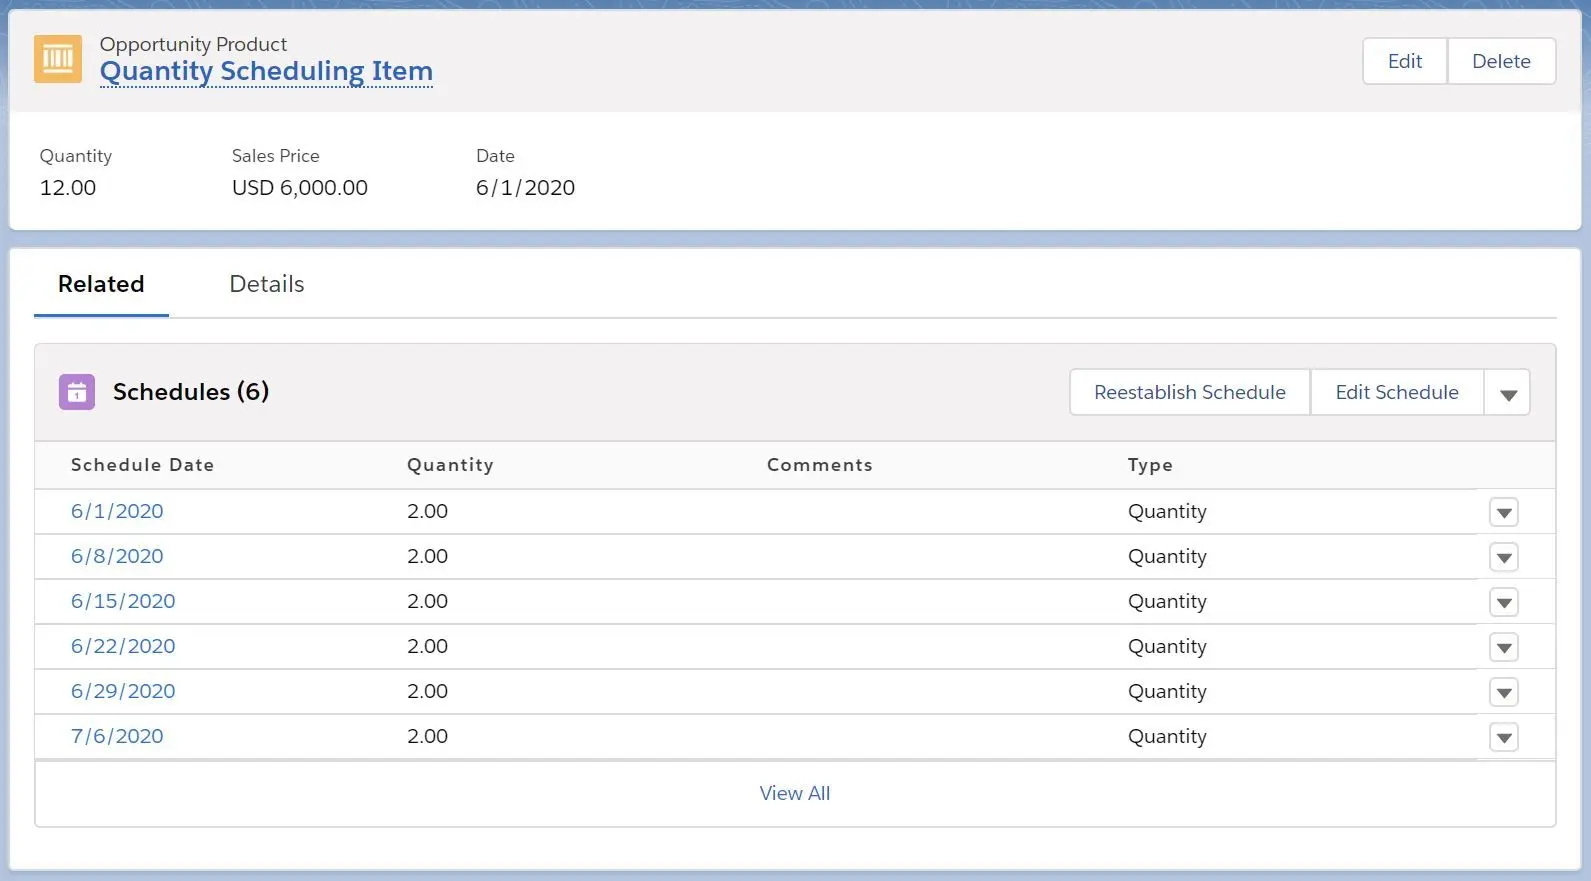Open schedule 6/29/2020 link
1591x881 pixels.
(123, 691)
